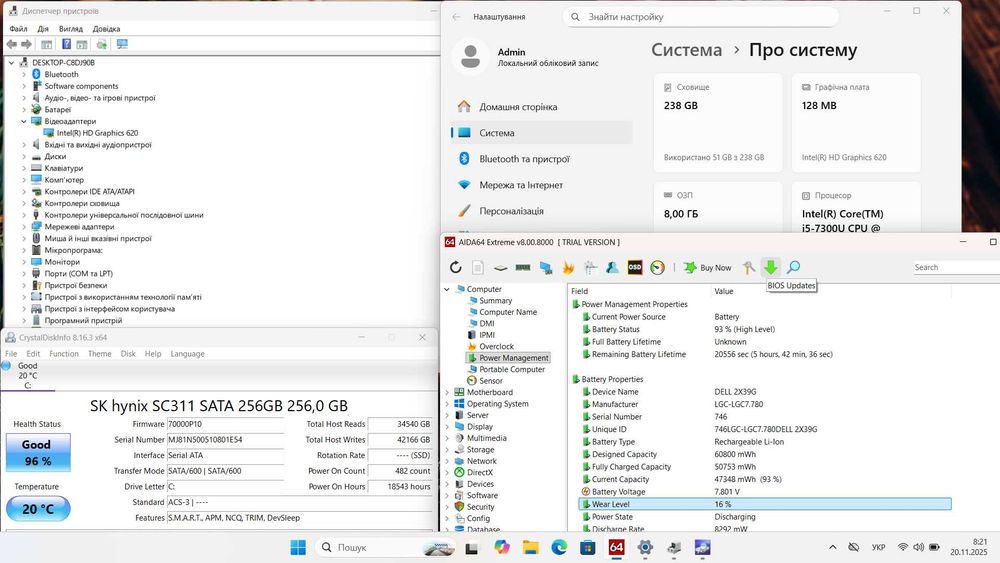Image resolution: width=1000 pixels, height=563 pixels.
Task: Expand Motherboard node in AIDA64 tree
Action: 447,393
